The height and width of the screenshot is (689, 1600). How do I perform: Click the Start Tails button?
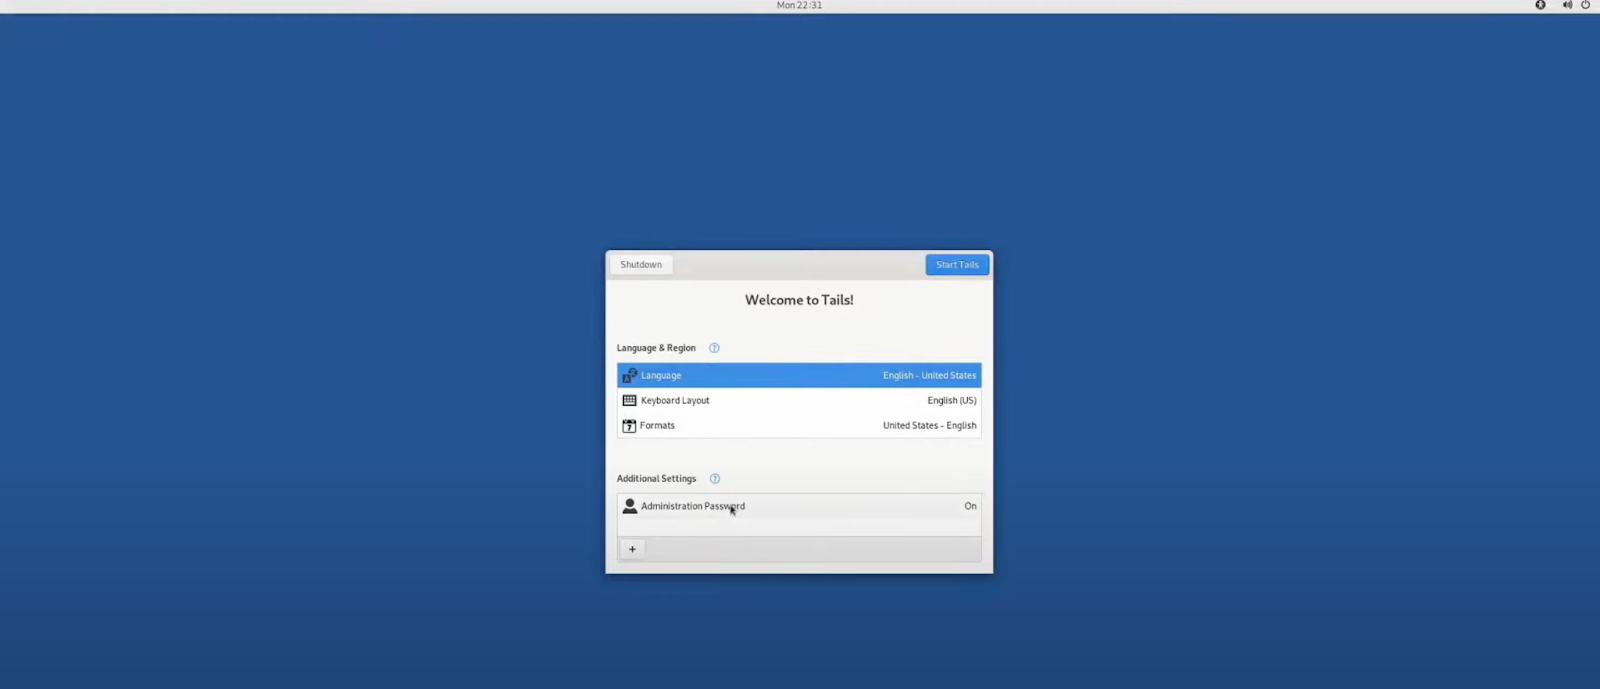[x=957, y=265]
